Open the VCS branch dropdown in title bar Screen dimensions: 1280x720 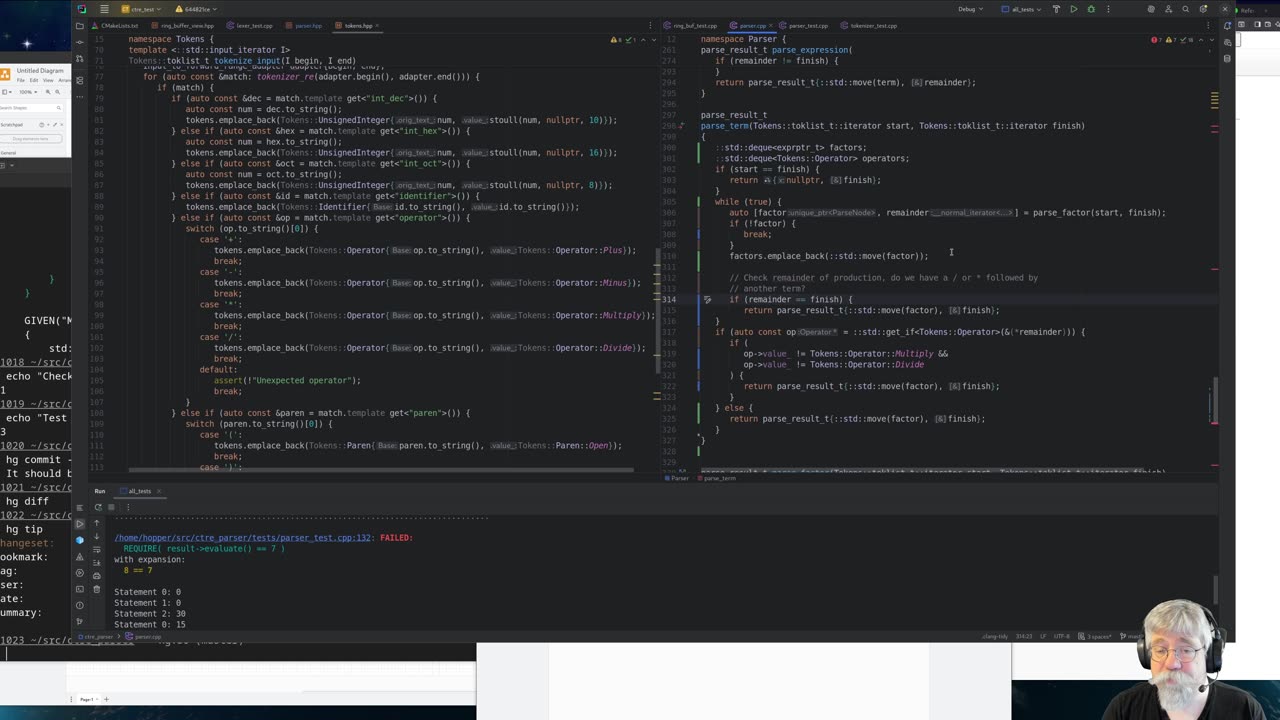tap(195, 9)
